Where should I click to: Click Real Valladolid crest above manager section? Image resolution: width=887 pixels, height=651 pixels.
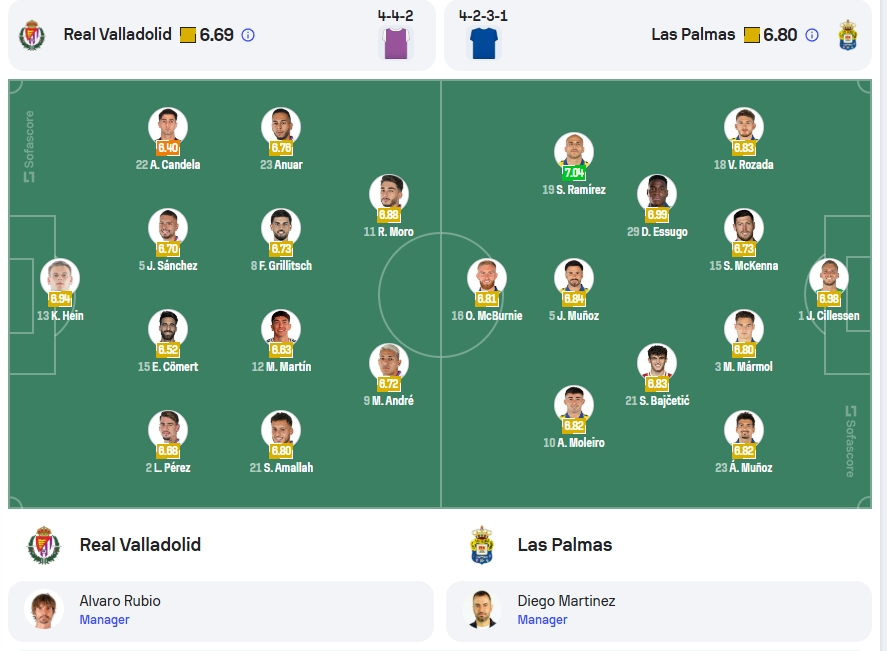(44, 545)
